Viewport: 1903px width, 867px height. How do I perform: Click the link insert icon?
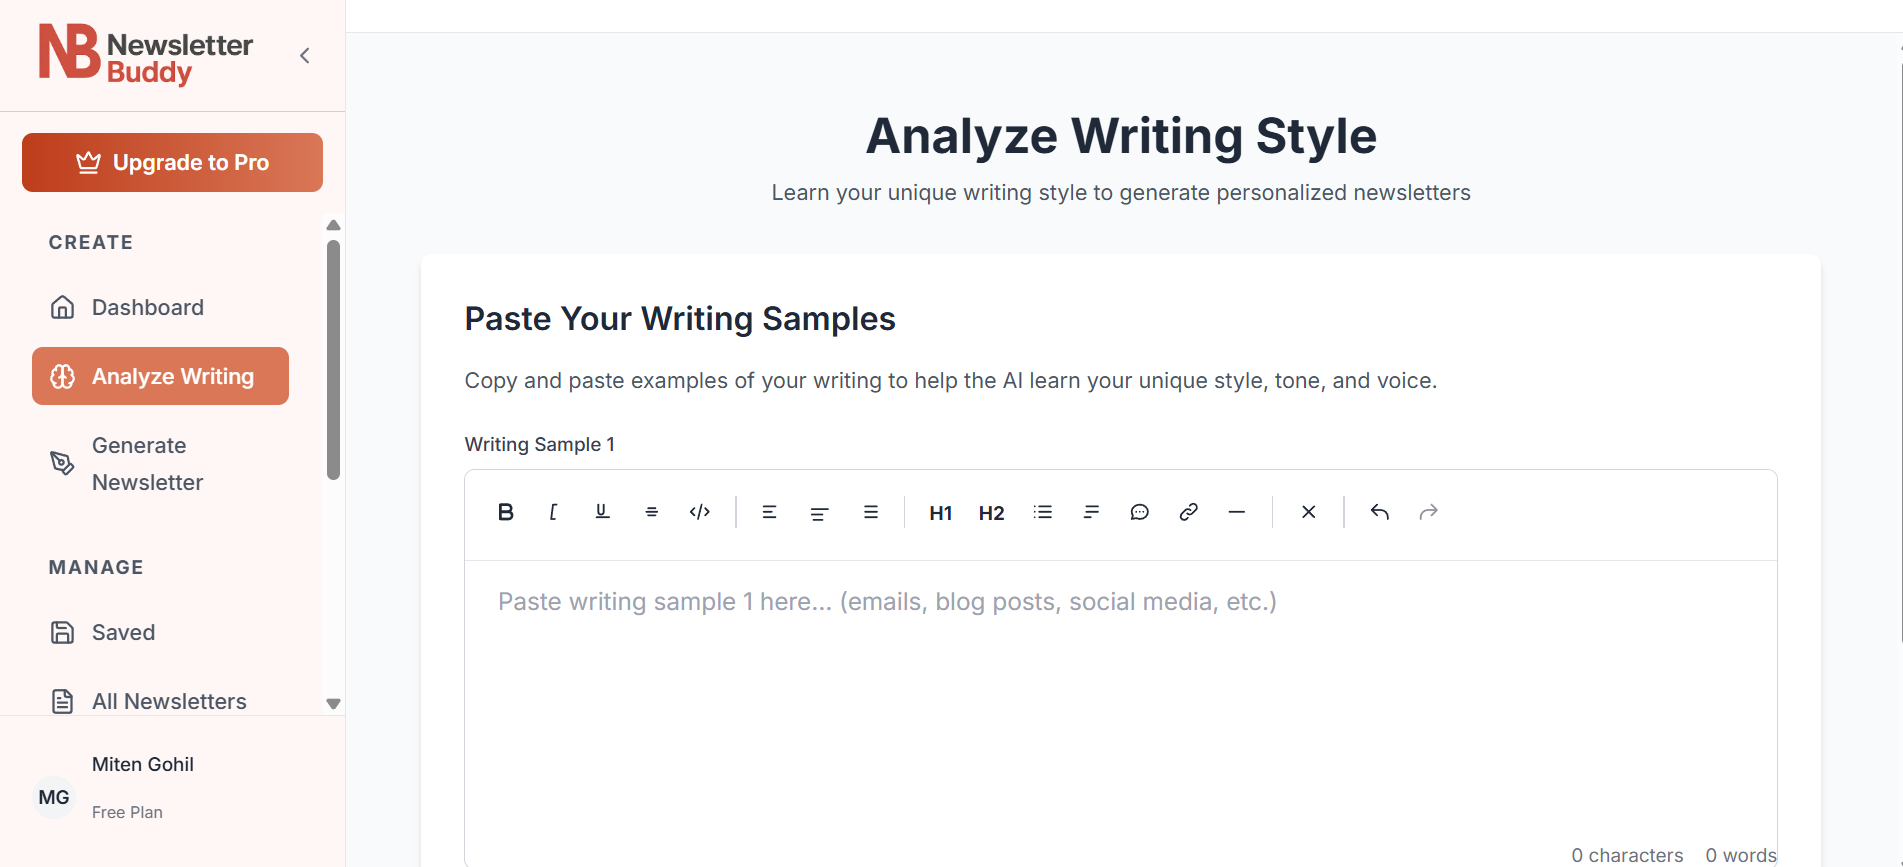[x=1188, y=512]
